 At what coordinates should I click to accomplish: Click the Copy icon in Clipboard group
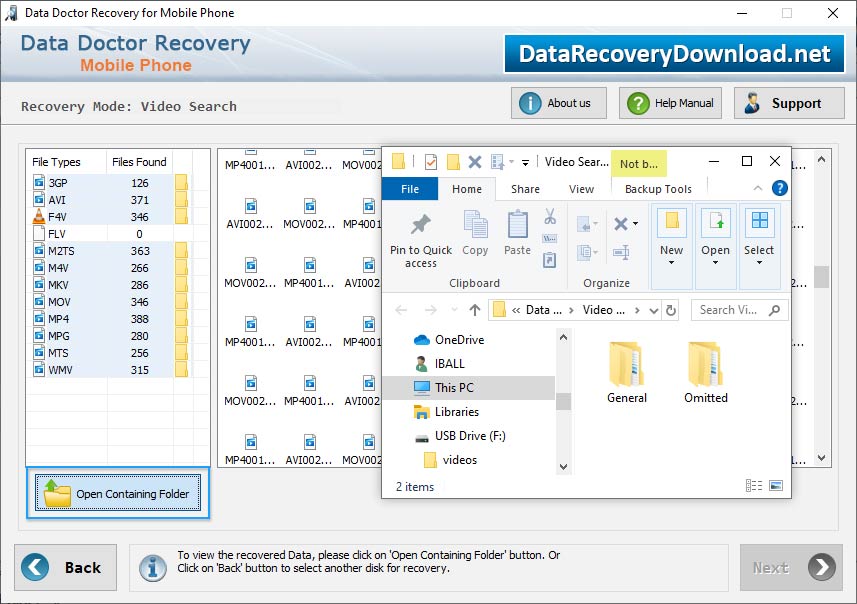click(x=475, y=225)
